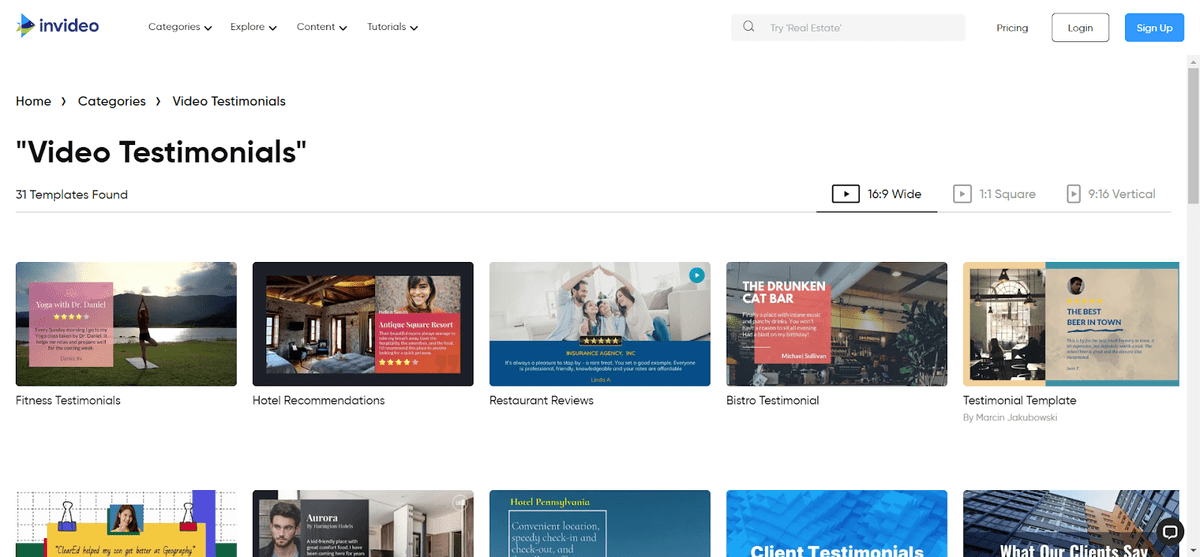1200x557 pixels.
Task: Click play badge on Restaurant Reviews thumbnail
Action: coord(696,276)
